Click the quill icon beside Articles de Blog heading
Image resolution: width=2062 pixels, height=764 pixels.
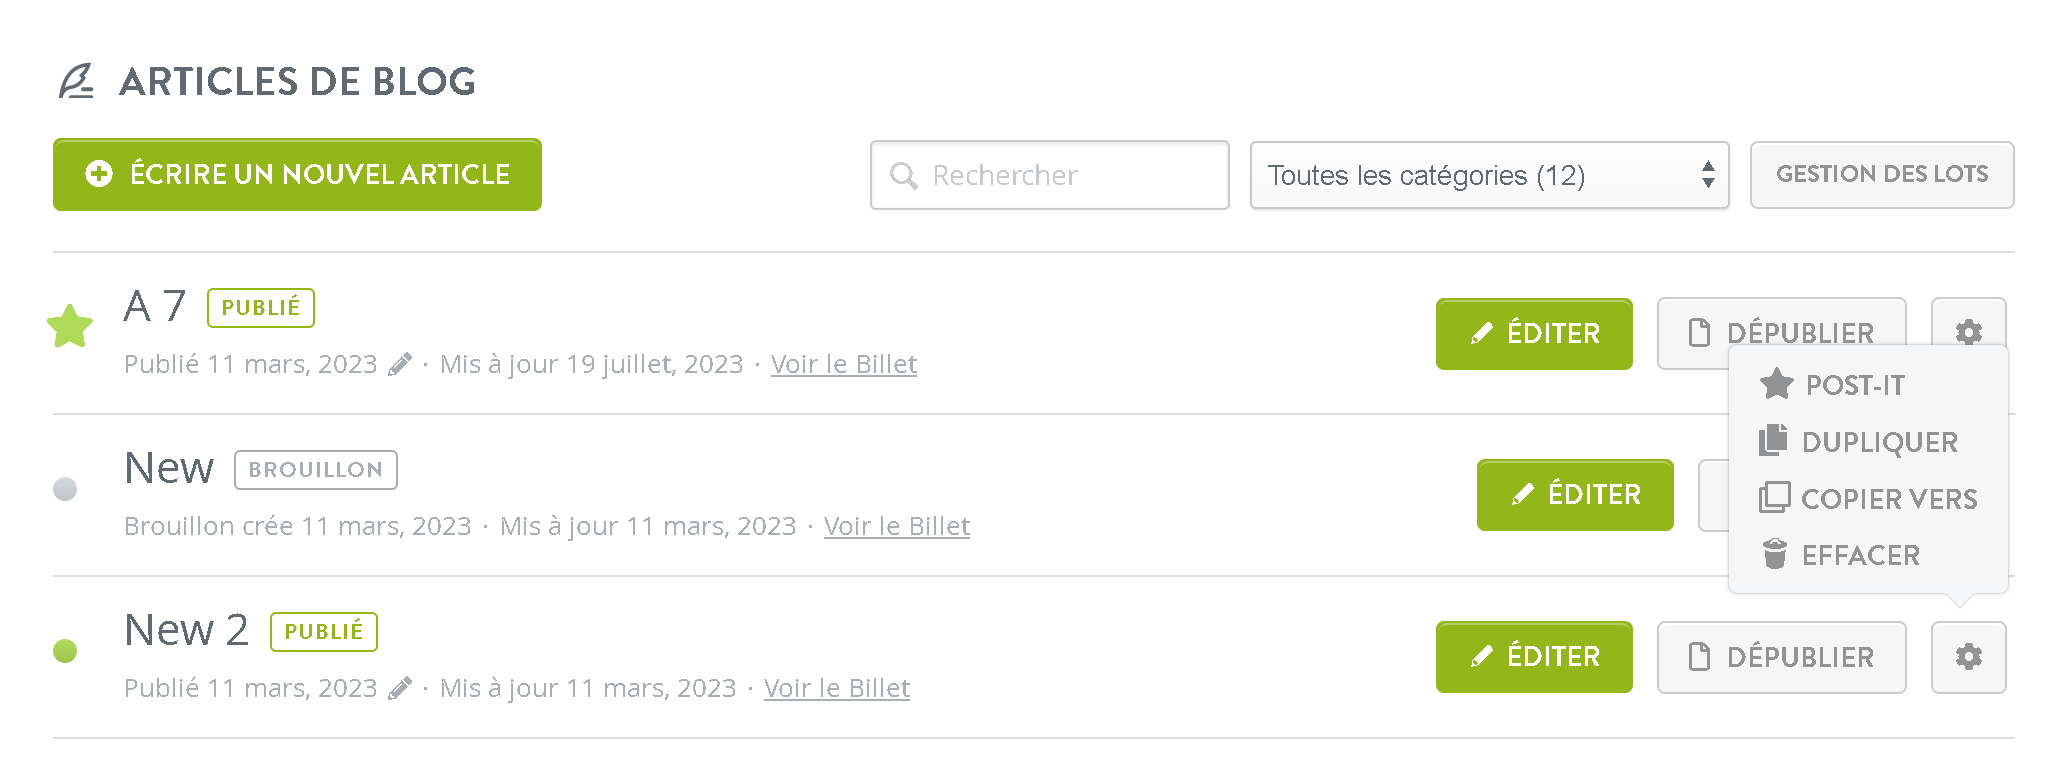coord(76,82)
